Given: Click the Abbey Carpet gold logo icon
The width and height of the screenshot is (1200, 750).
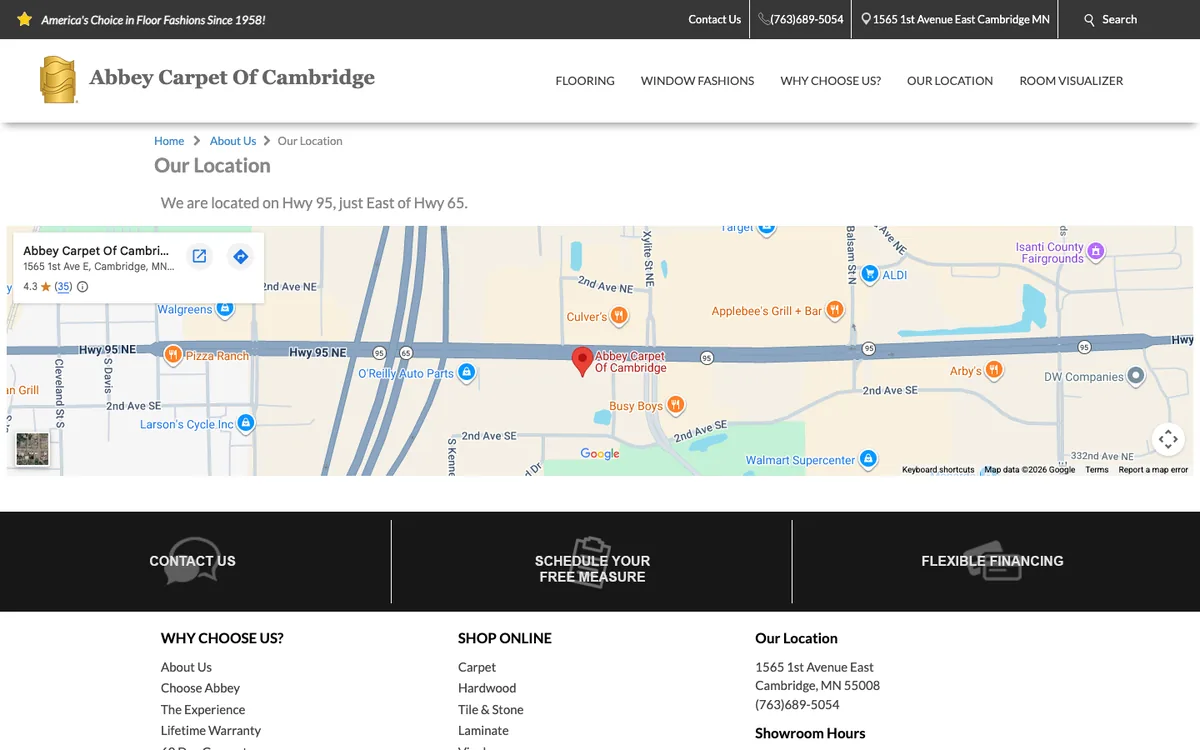Looking at the screenshot, I should click(x=58, y=80).
